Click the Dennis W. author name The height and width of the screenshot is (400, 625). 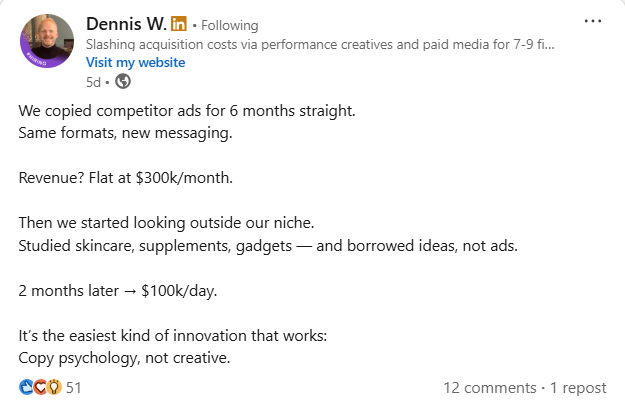pos(126,24)
